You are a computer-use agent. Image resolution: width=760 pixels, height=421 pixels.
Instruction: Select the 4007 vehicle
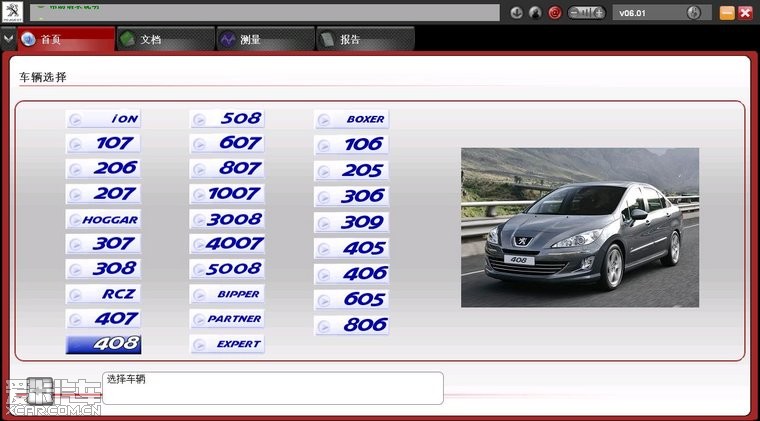(x=227, y=244)
